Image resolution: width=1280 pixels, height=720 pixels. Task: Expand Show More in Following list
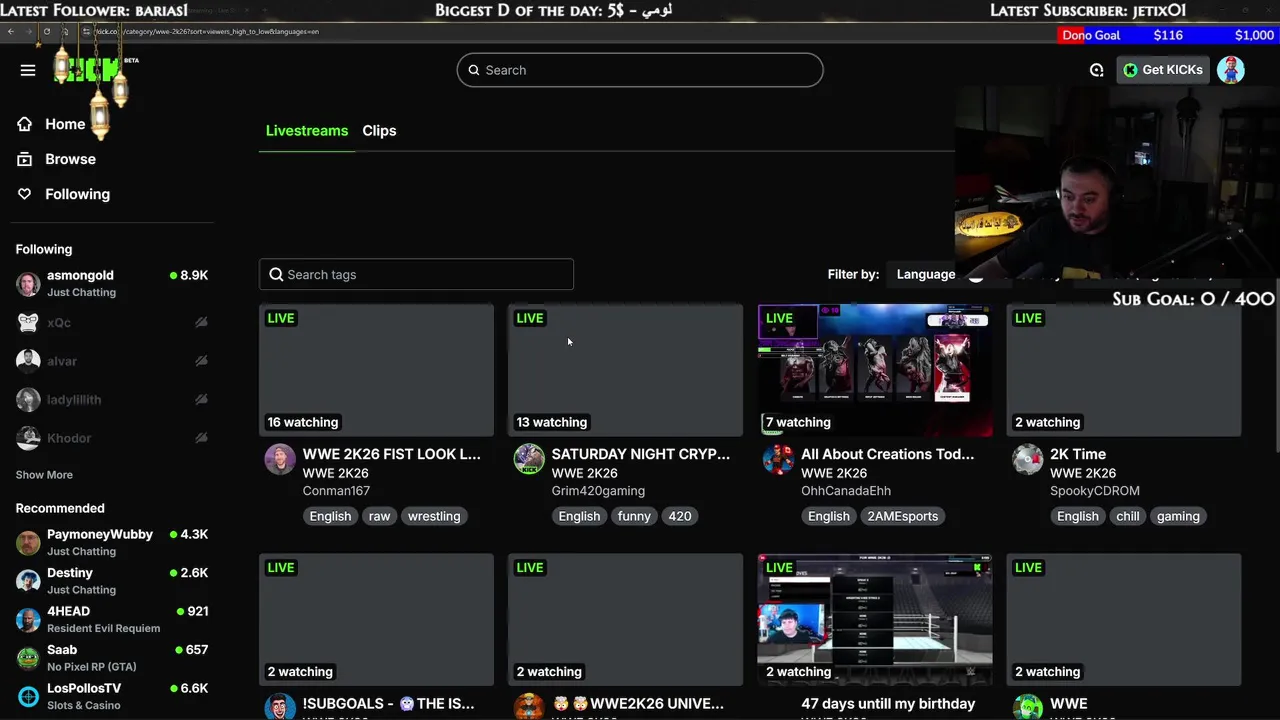click(x=44, y=475)
